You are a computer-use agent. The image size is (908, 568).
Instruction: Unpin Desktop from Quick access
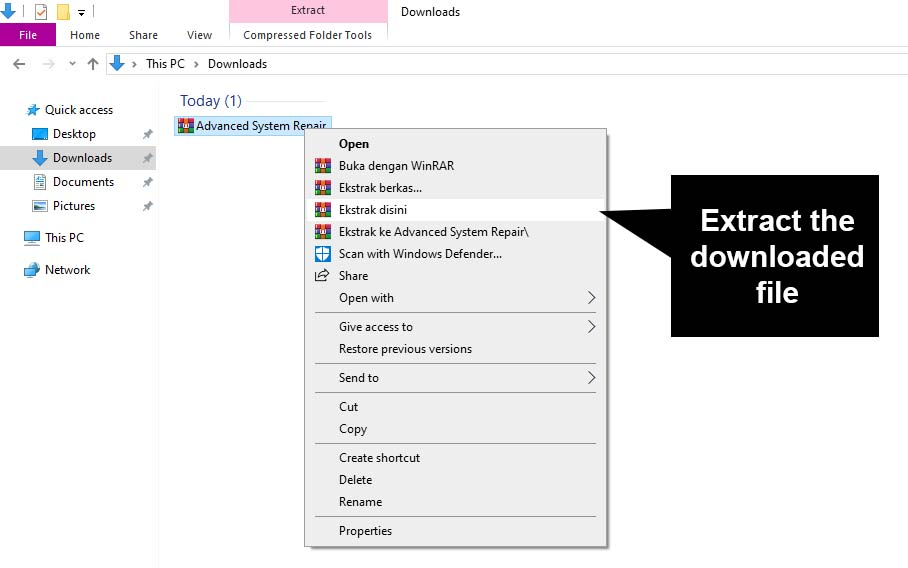(148, 134)
